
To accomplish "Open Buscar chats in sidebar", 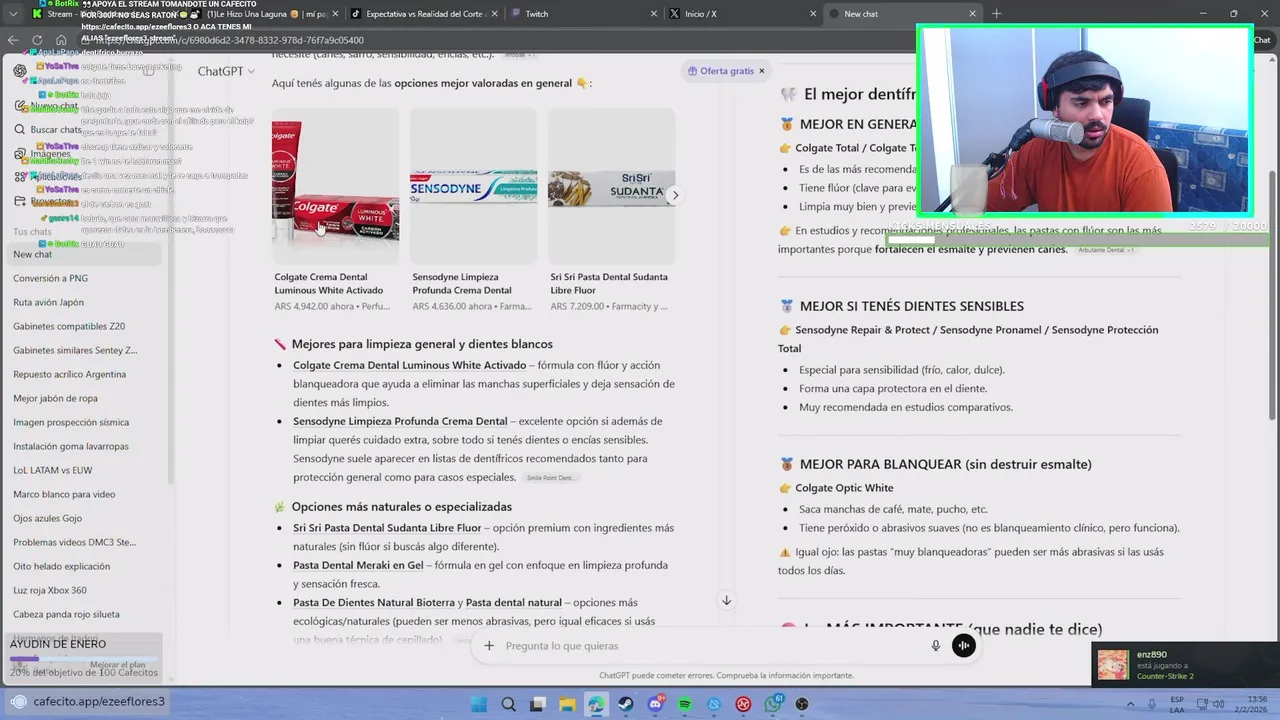I will [48, 129].
